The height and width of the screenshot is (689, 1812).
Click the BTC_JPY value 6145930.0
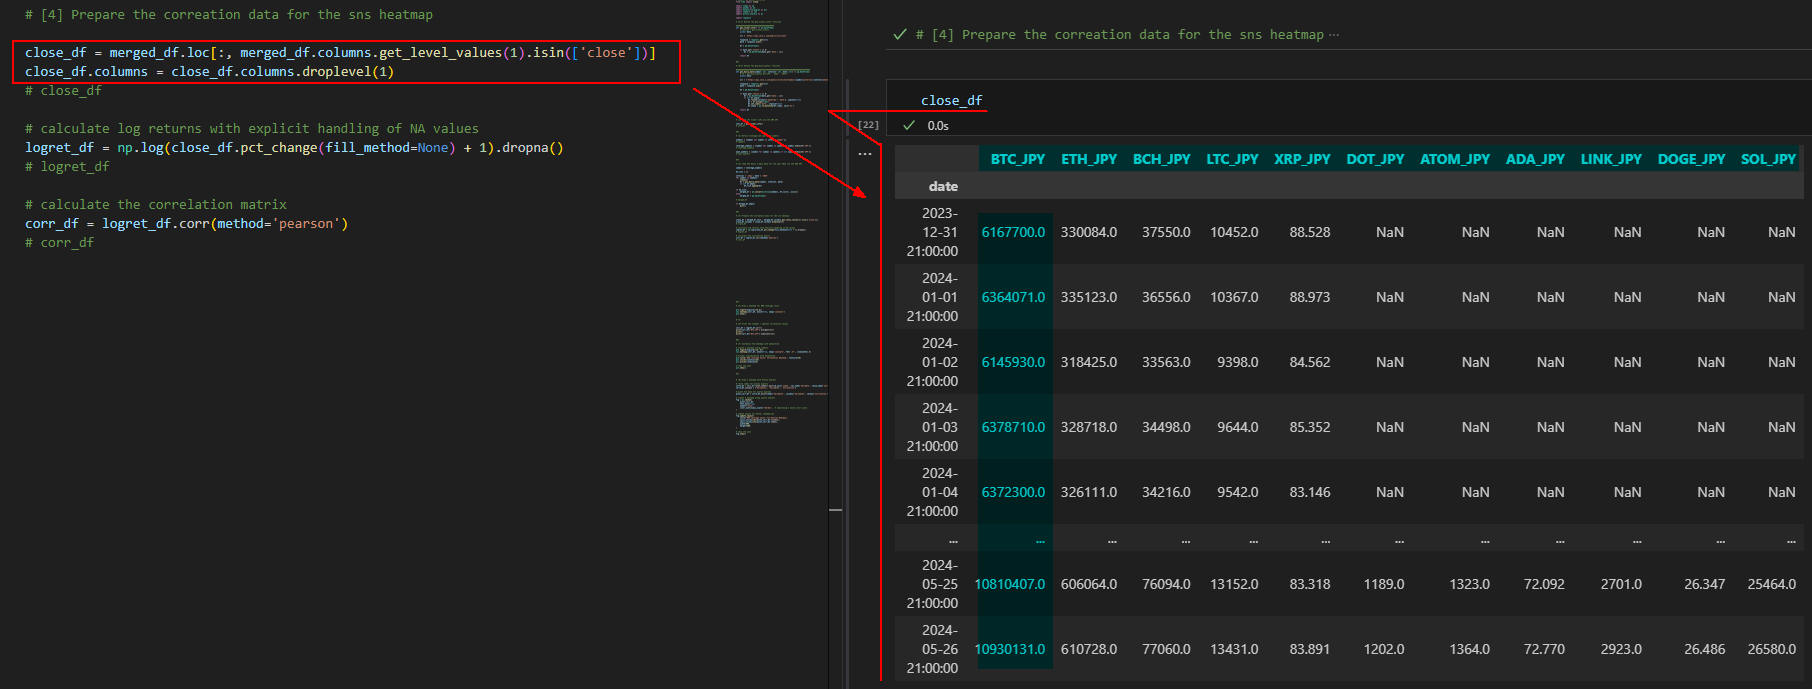tap(1013, 362)
